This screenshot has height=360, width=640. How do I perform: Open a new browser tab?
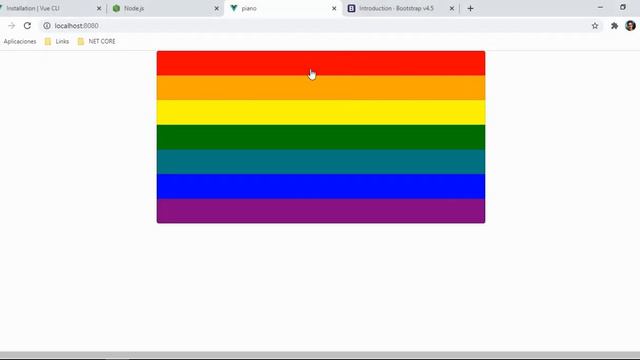point(470,8)
